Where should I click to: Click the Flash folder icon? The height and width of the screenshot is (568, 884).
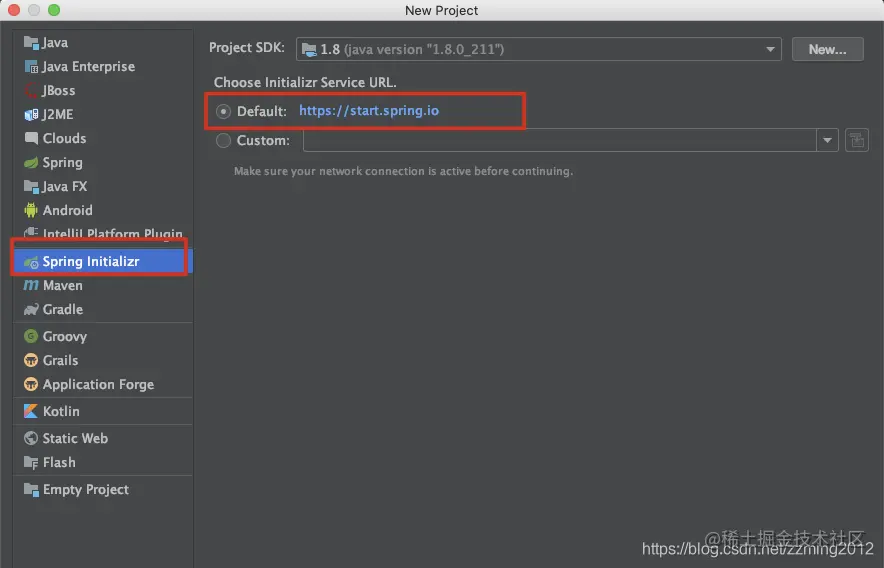[x=31, y=463]
